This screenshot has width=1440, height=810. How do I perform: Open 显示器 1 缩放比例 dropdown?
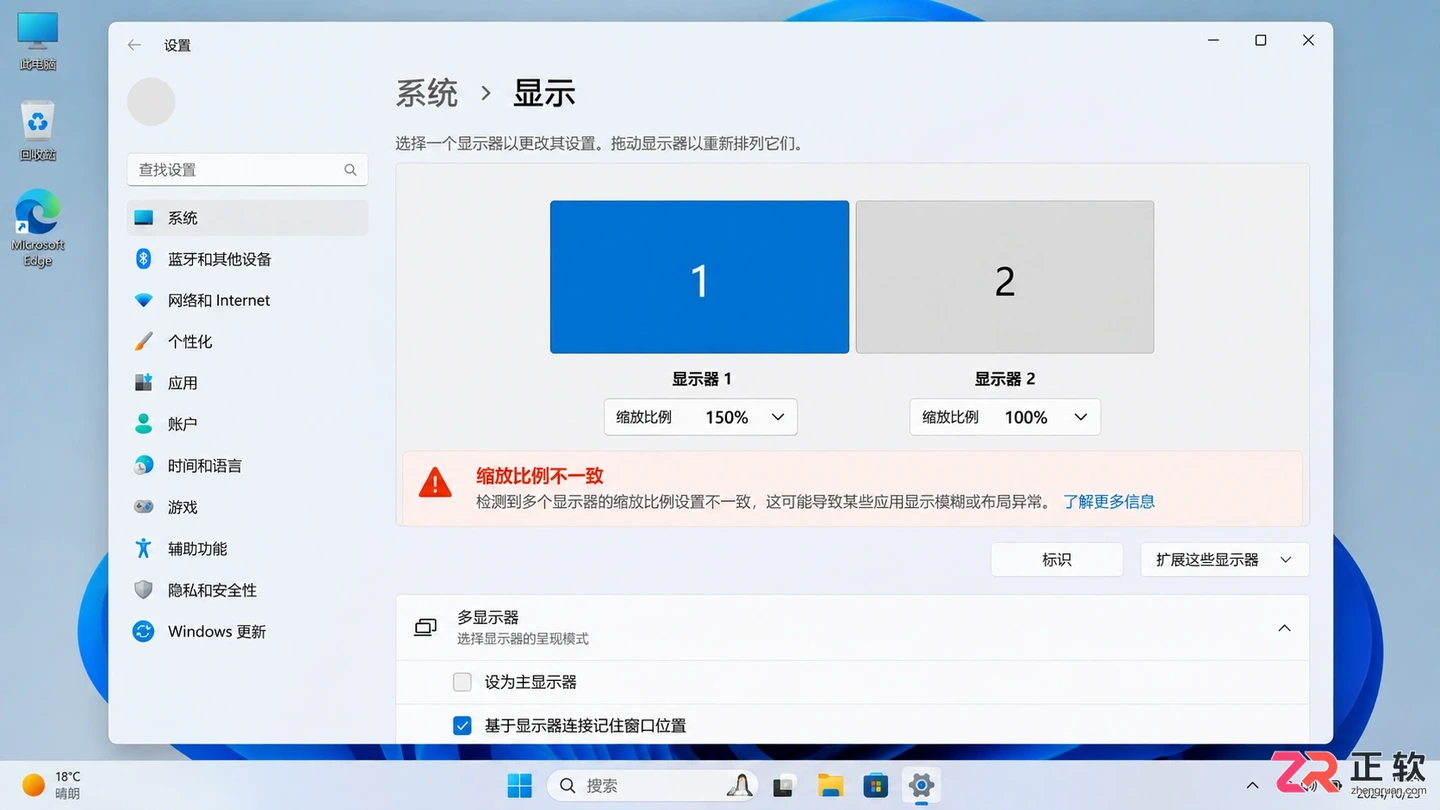point(700,417)
